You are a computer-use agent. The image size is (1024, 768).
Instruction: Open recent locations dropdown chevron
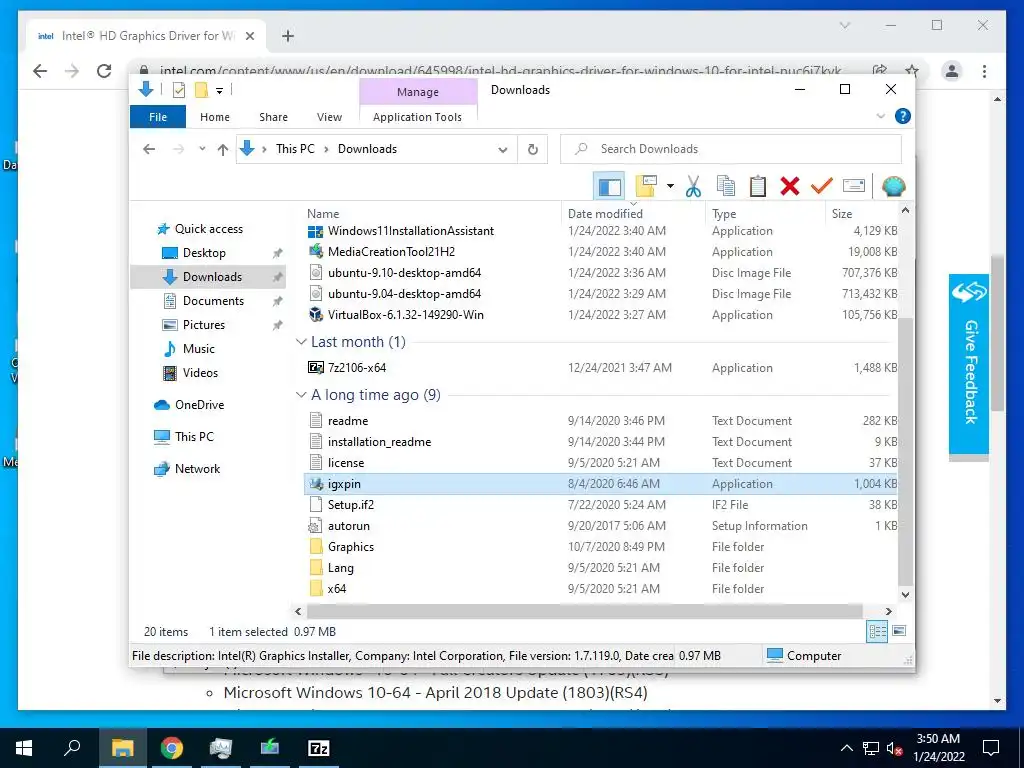202,150
